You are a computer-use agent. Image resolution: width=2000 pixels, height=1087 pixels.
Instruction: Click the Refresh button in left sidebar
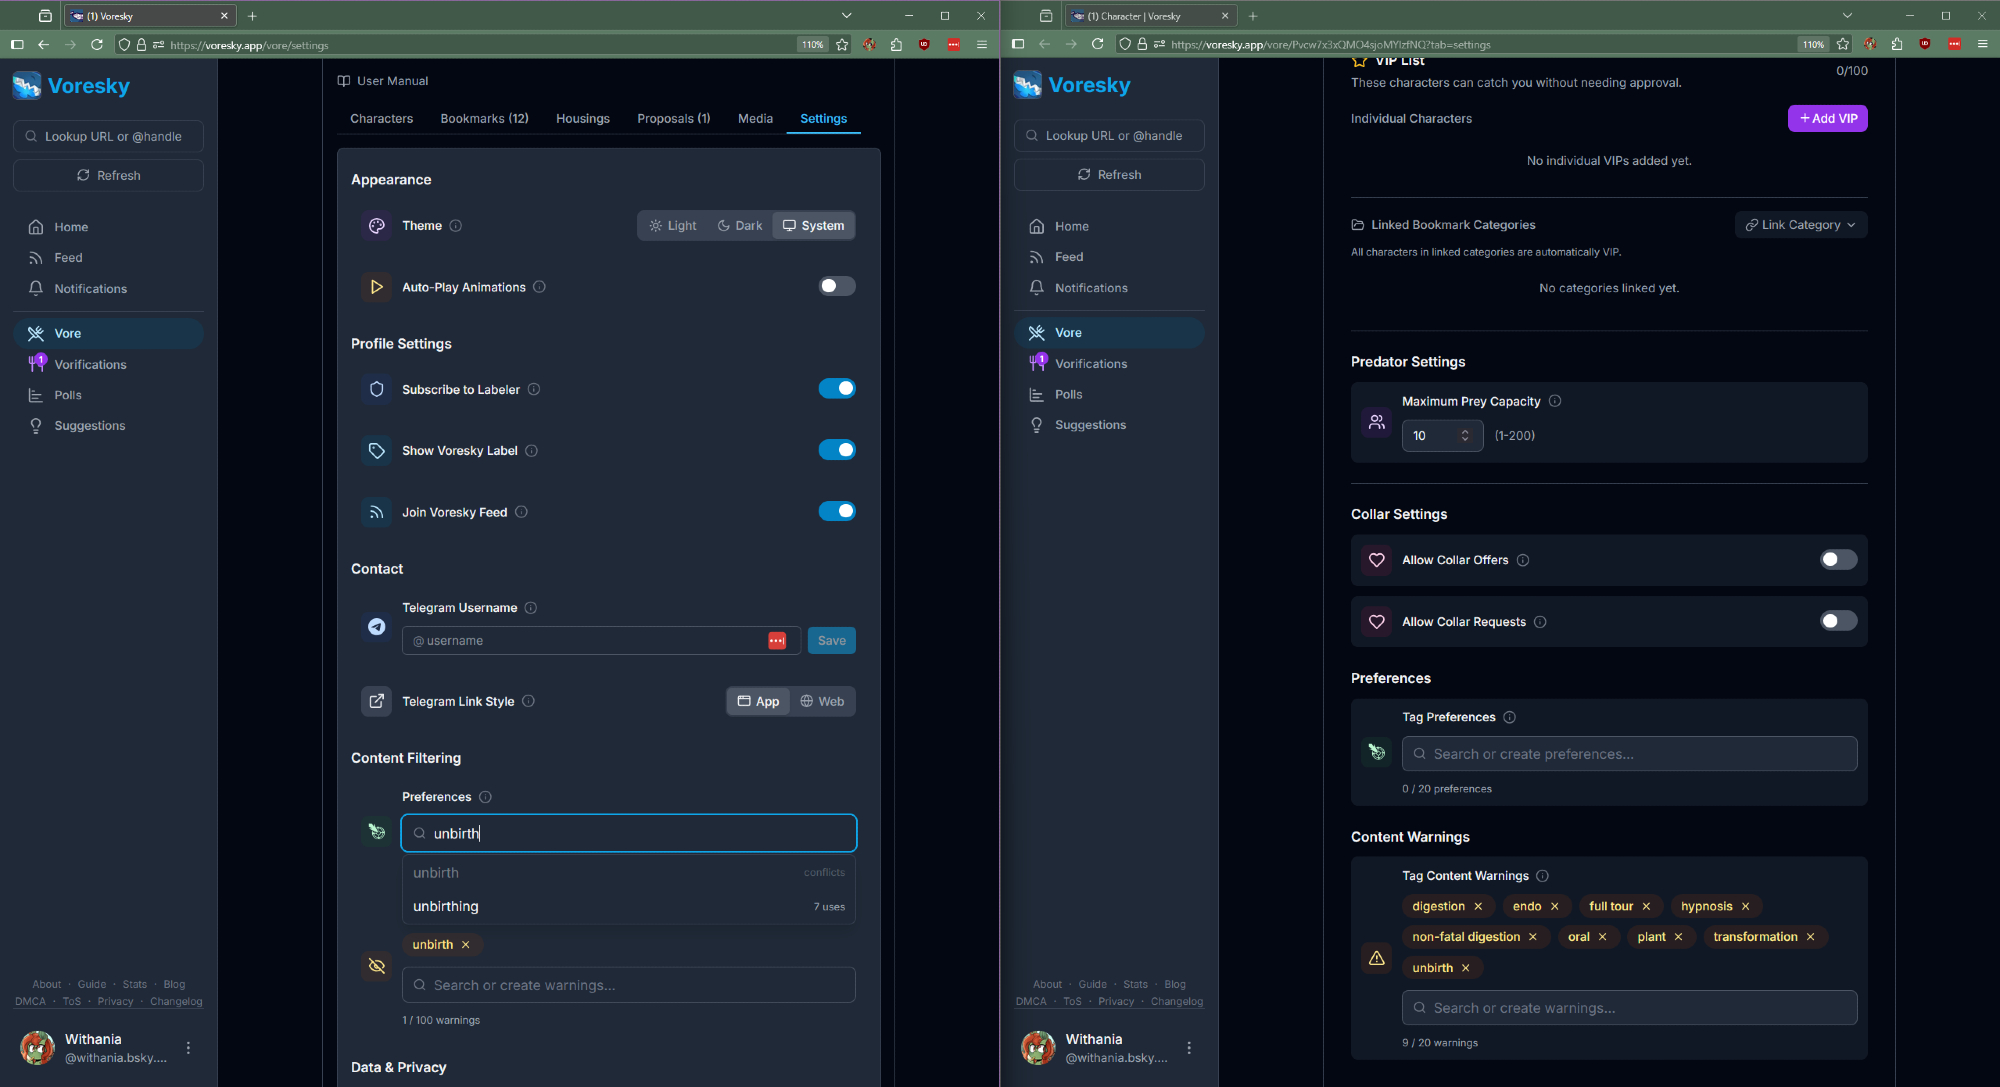tap(108, 176)
